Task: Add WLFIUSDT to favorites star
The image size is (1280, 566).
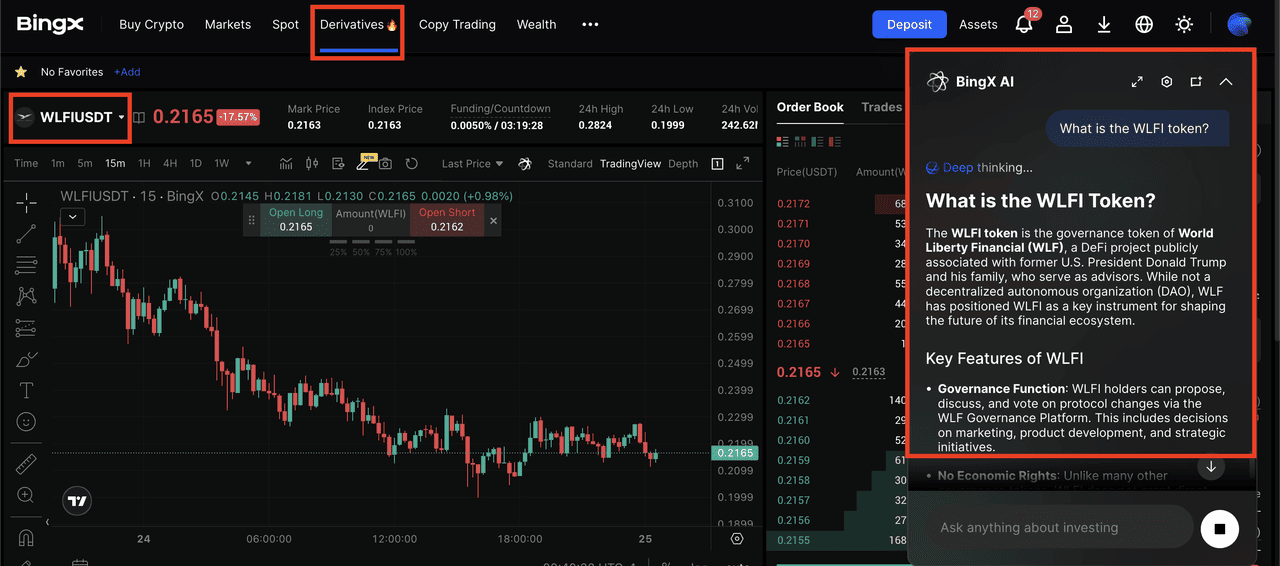Action: point(20,72)
